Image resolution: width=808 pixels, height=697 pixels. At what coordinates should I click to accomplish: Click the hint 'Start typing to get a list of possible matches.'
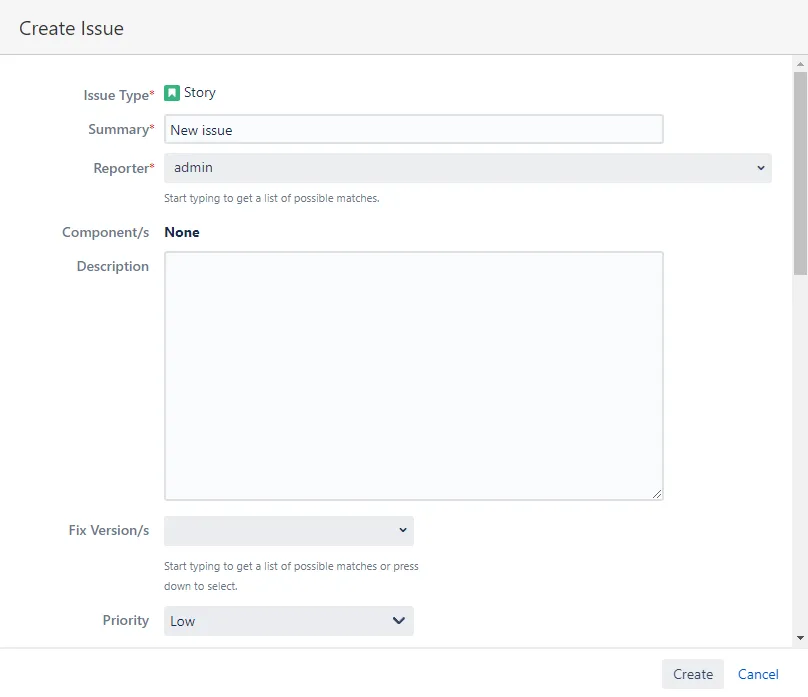pyautogui.click(x=272, y=198)
